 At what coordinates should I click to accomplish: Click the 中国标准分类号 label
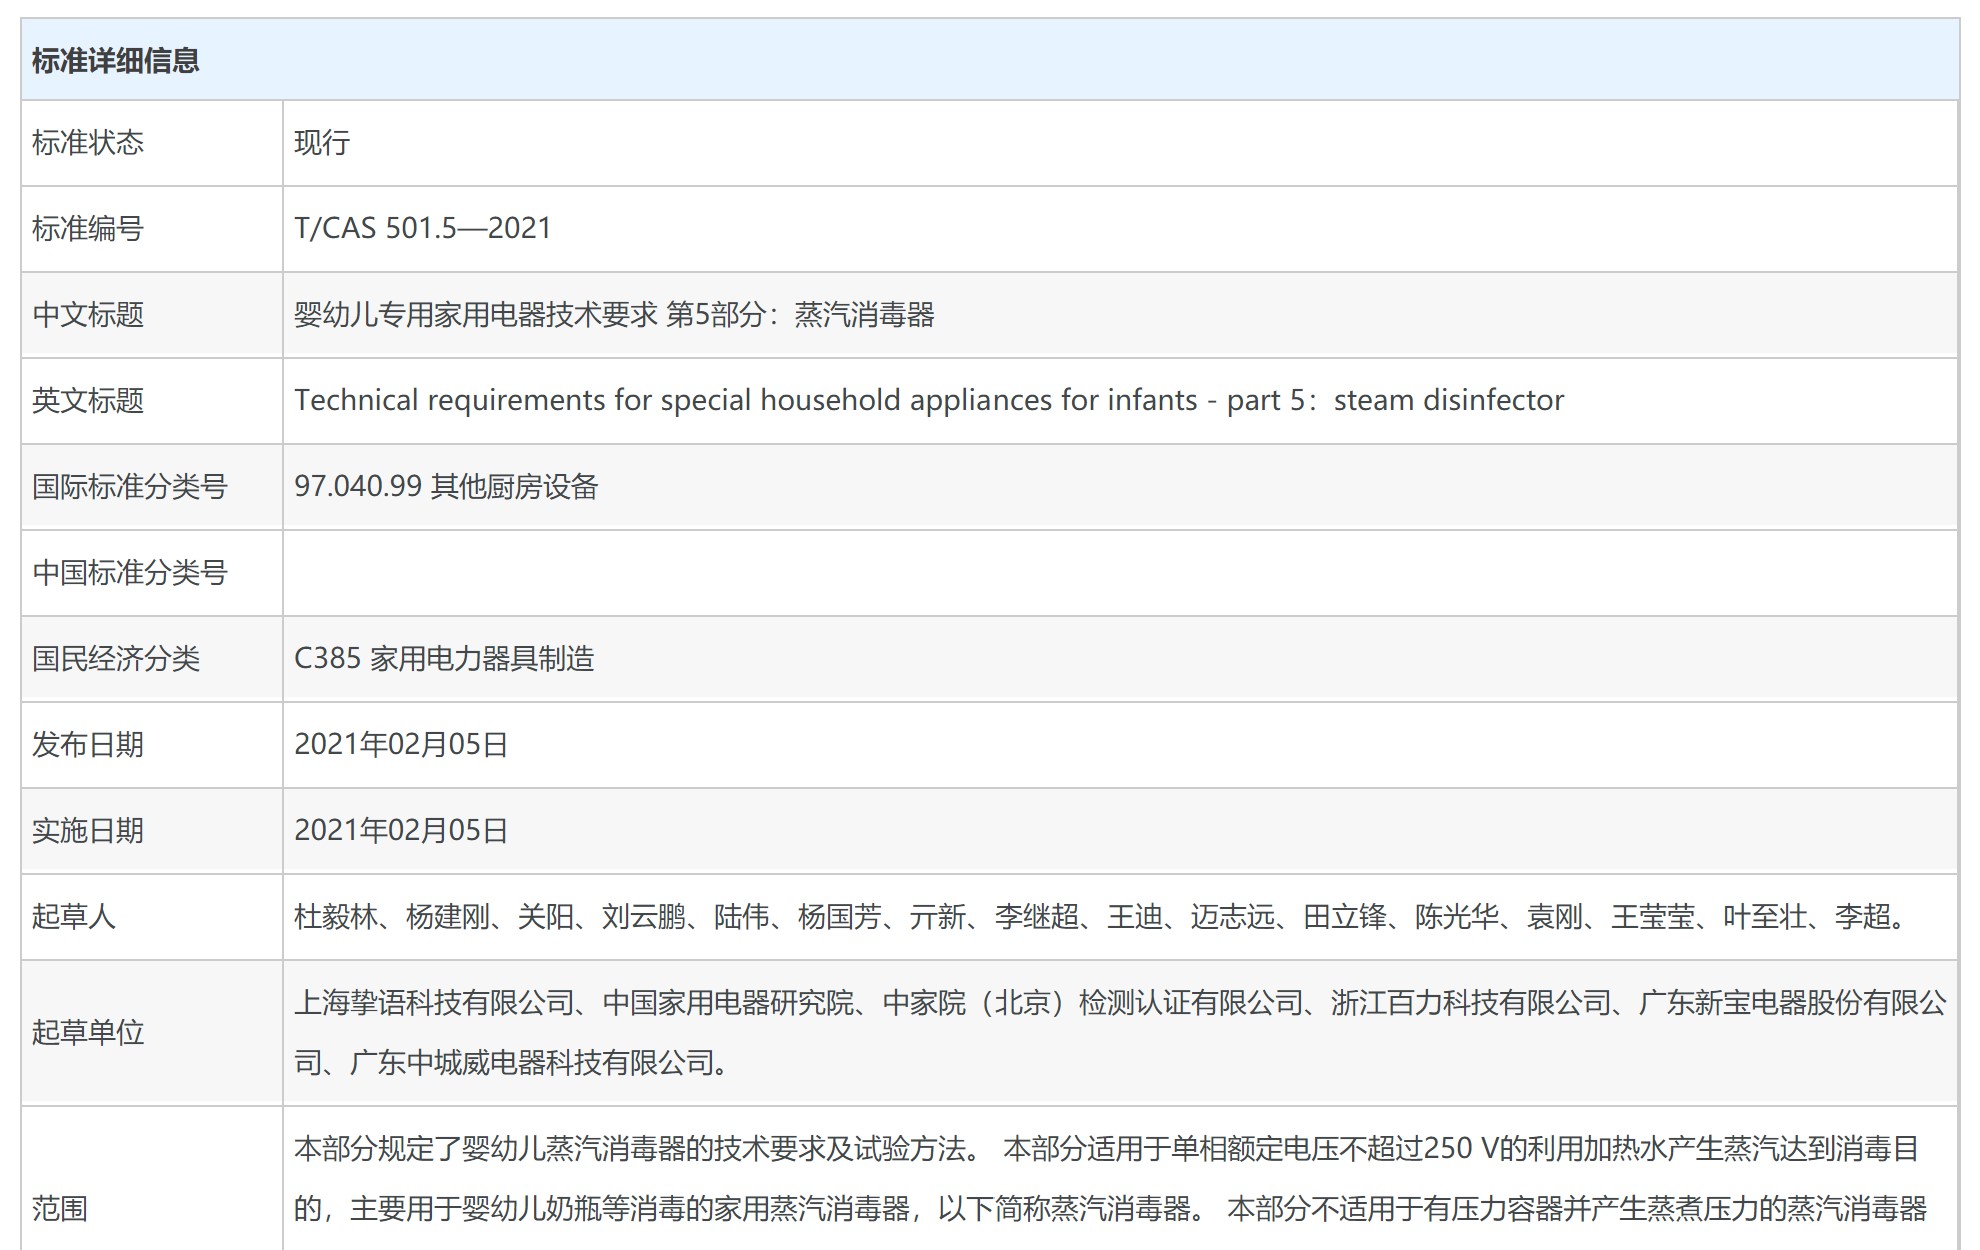pyautogui.click(x=130, y=573)
